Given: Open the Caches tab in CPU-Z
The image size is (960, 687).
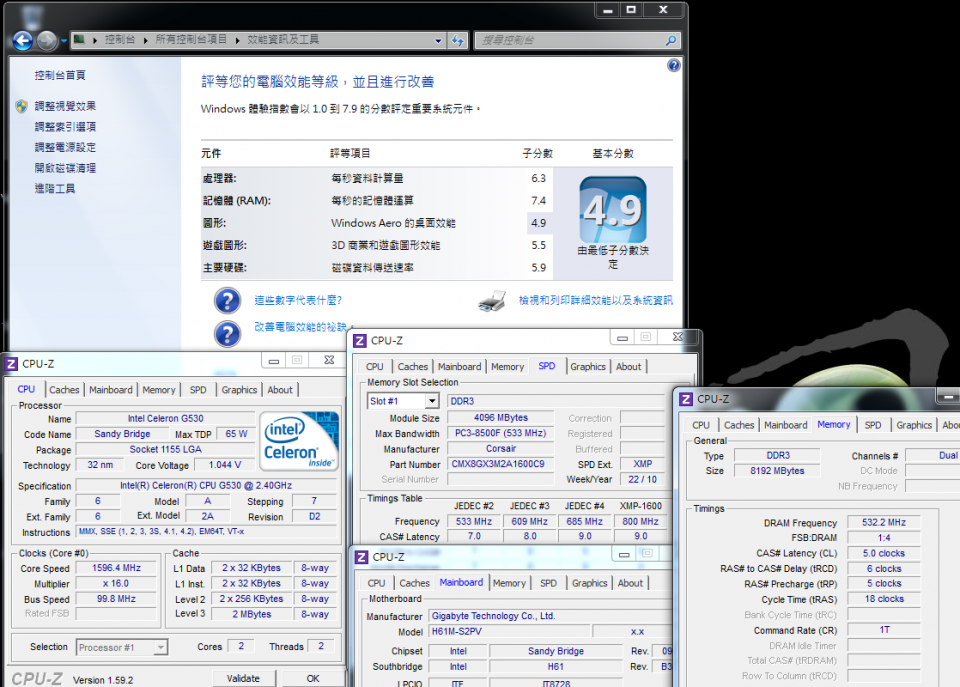Looking at the screenshot, I should point(64,389).
